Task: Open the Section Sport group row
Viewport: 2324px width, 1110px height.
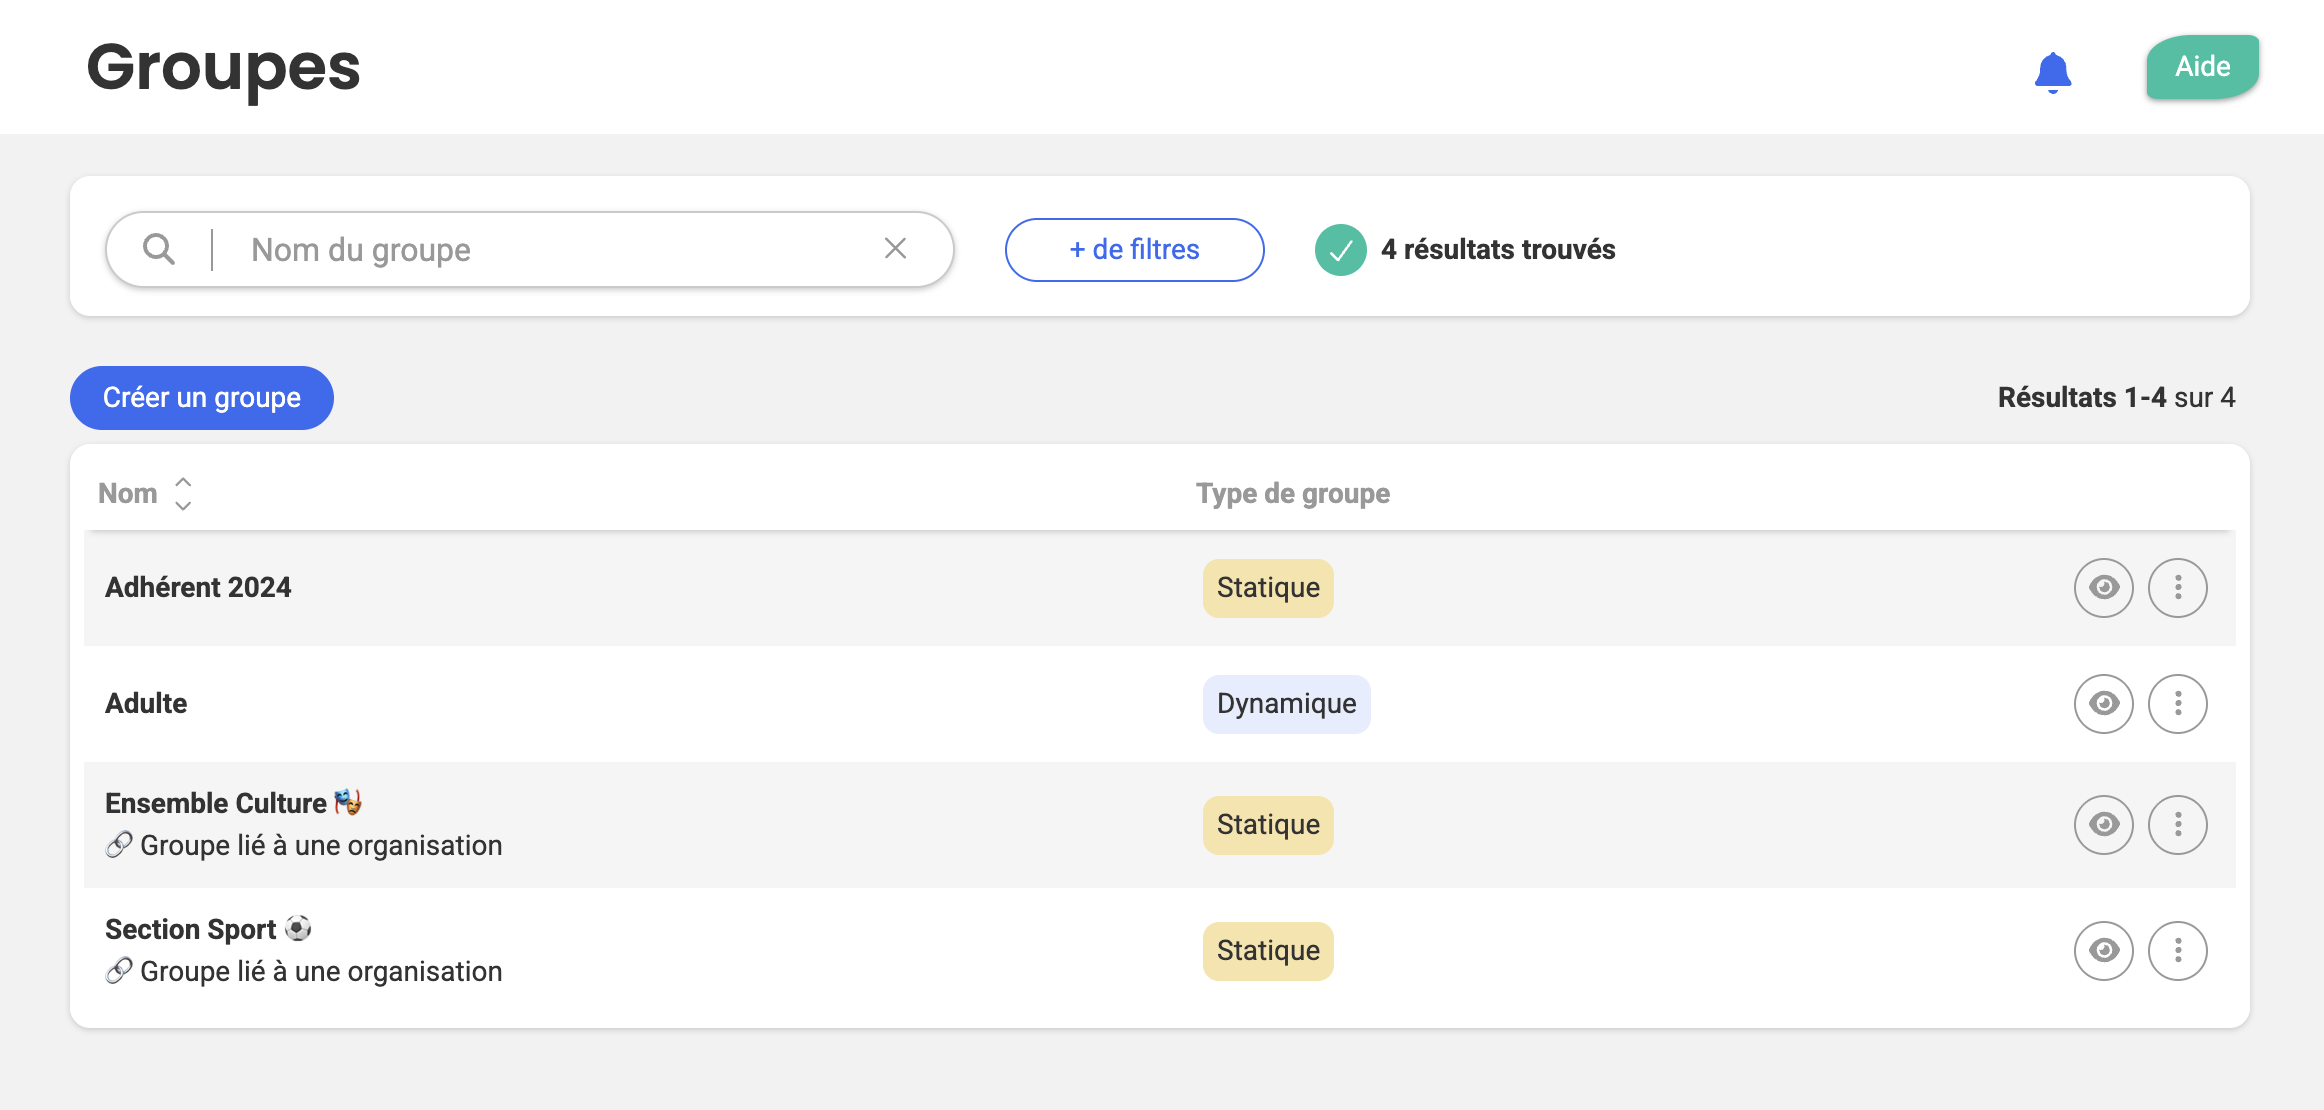Action: coord(191,930)
